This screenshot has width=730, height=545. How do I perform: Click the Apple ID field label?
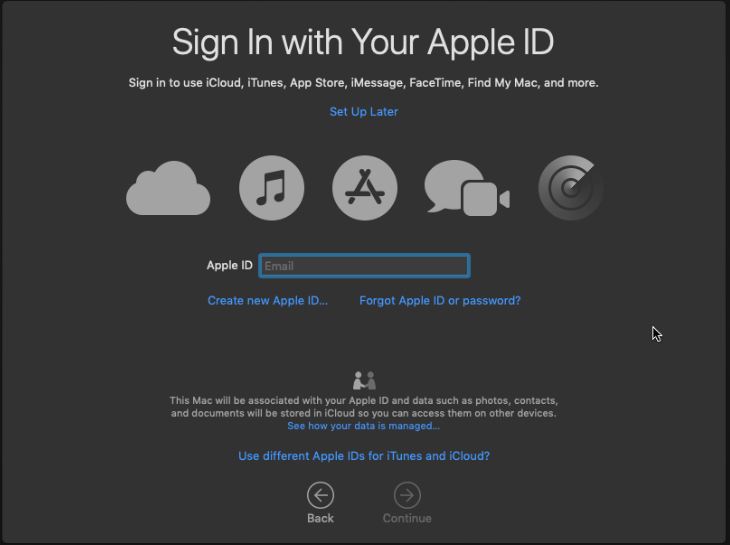(x=230, y=265)
